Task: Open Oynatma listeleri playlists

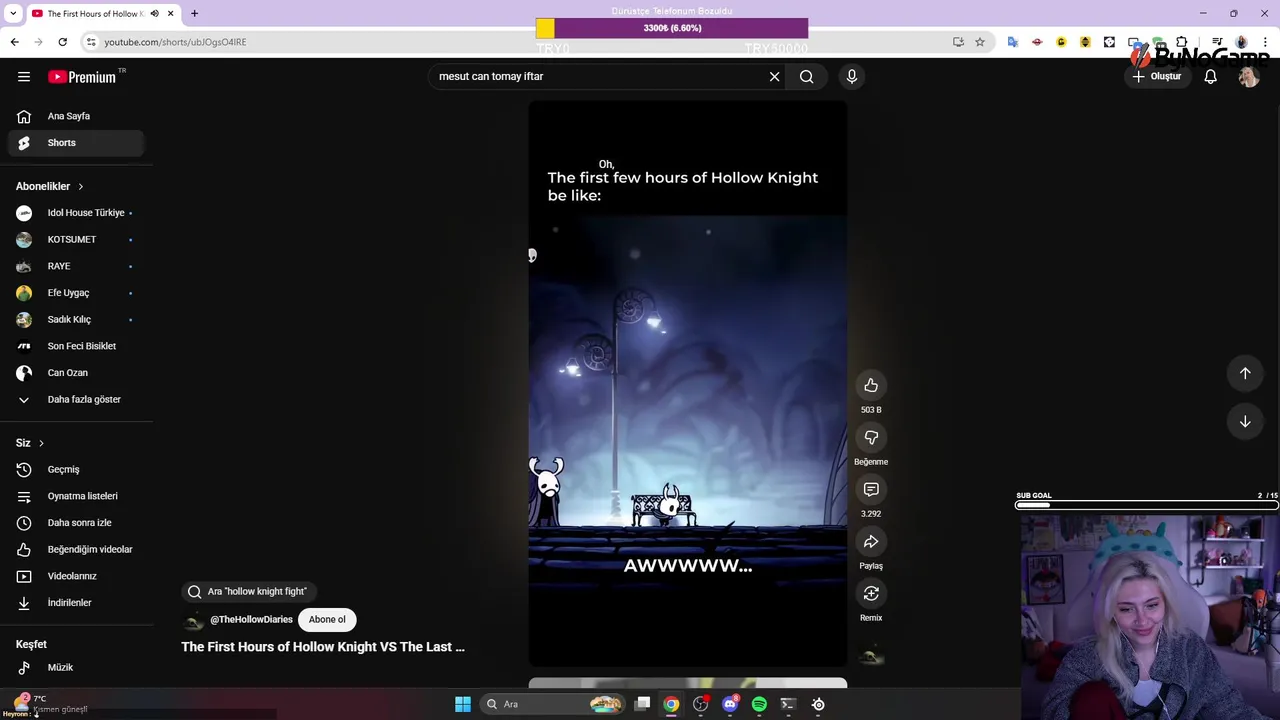Action: click(76, 496)
